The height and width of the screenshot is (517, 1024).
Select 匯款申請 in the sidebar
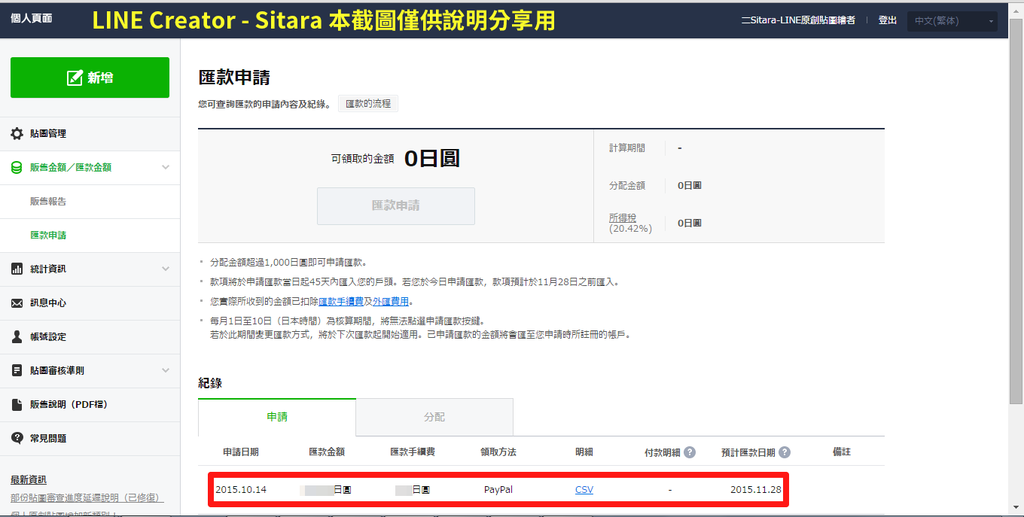(48, 235)
